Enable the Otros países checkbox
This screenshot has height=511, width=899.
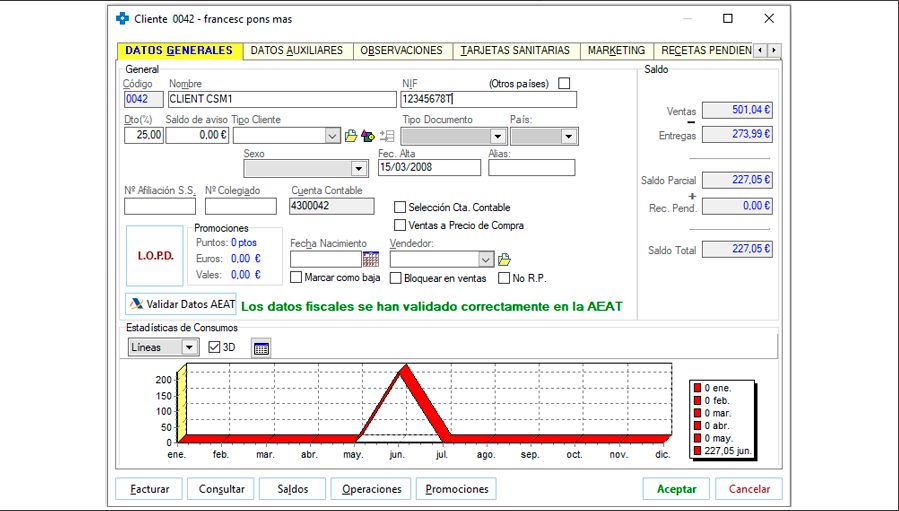[x=564, y=84]
